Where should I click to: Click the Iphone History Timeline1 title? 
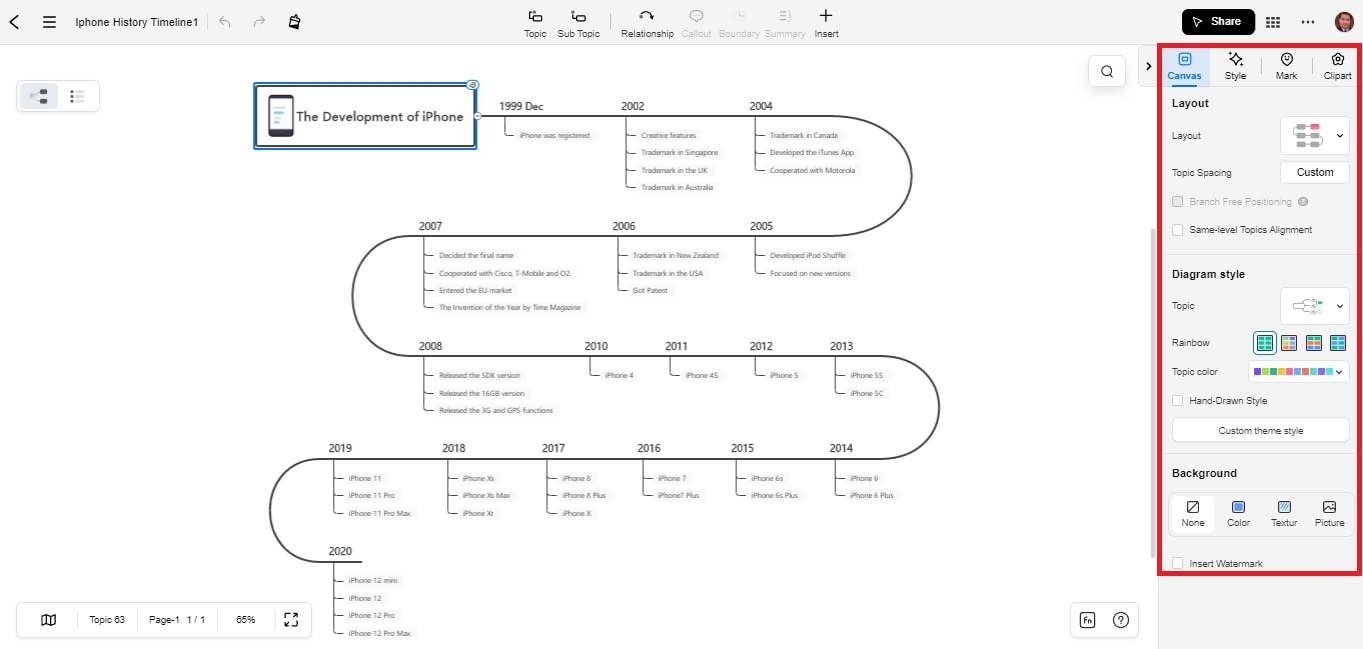pyautogui.click(x=136, y=21)
